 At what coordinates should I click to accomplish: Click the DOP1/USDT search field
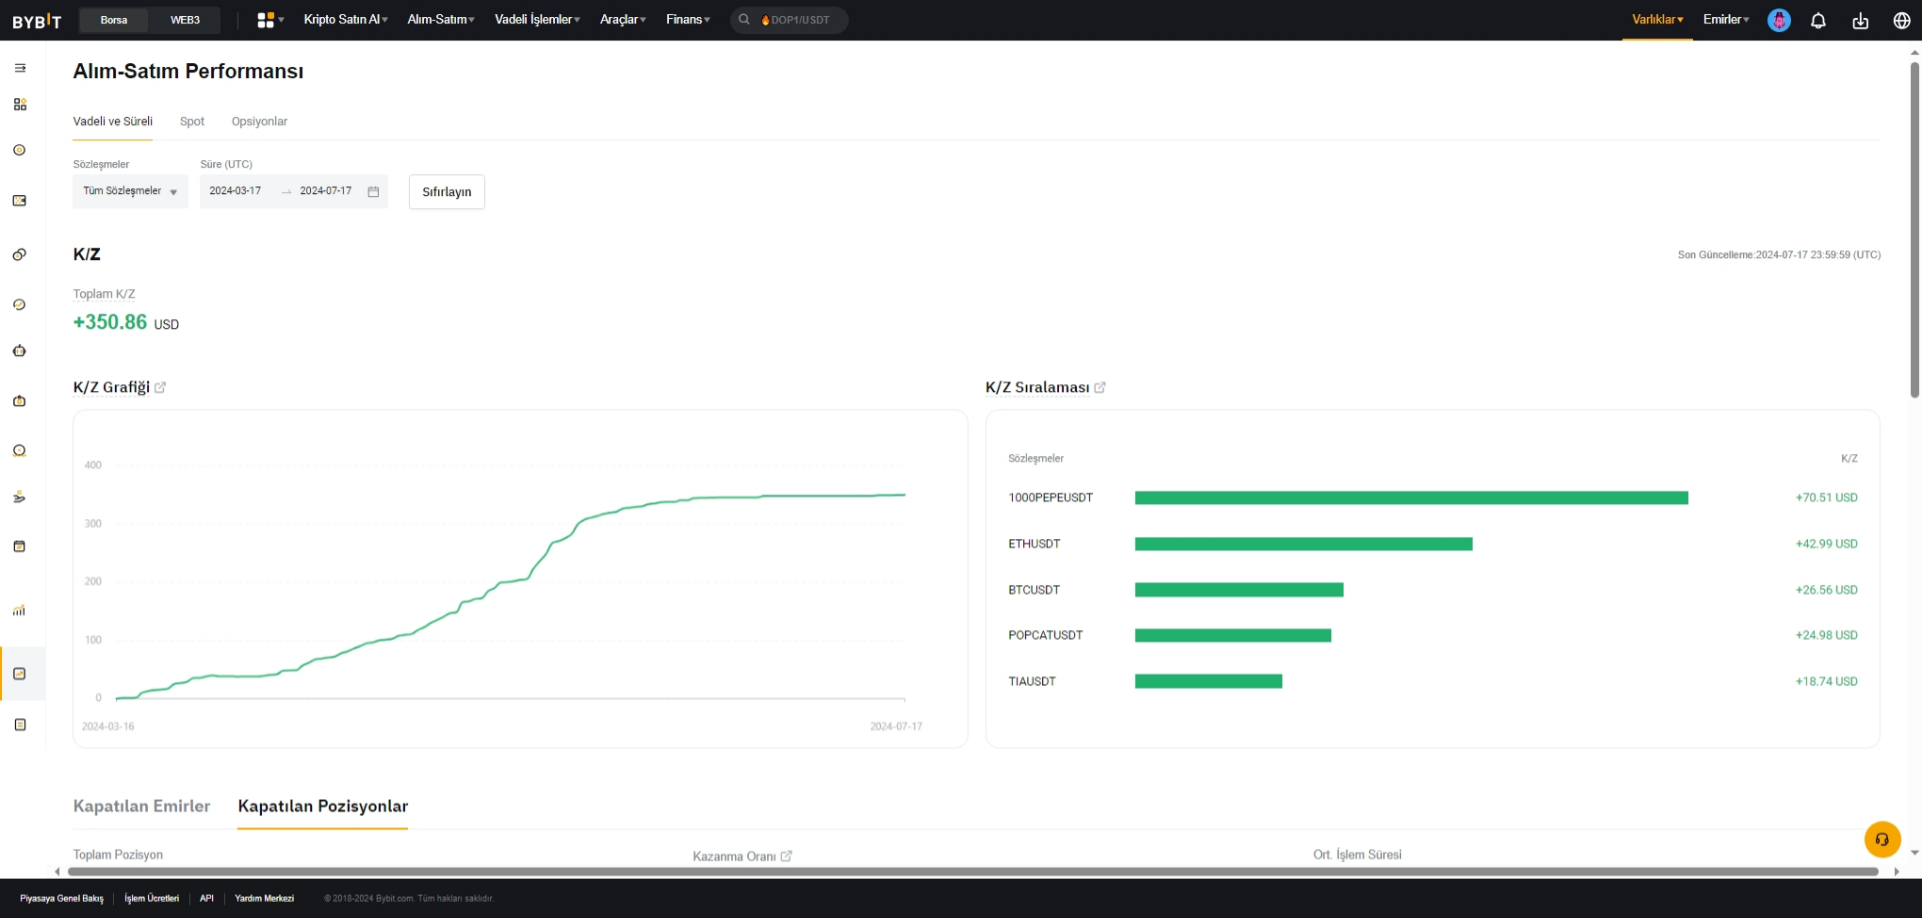pos(789,20)
